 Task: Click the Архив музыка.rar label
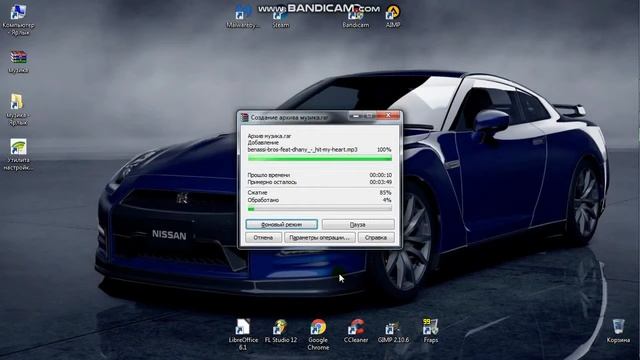[x=269, y=136]
